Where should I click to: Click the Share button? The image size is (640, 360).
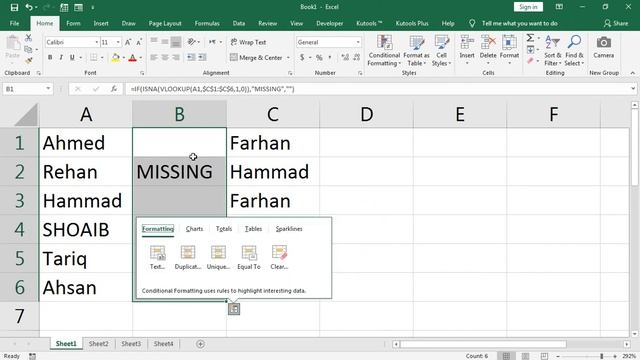(x=616, y=23)
